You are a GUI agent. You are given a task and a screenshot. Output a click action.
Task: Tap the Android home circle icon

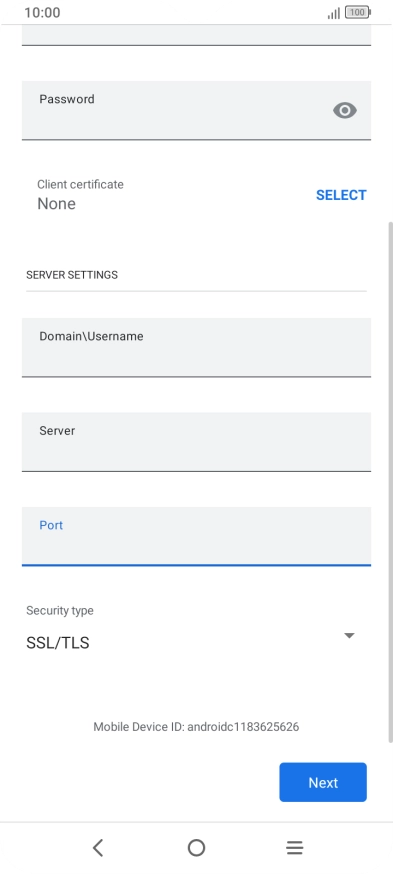coord(196,848)
